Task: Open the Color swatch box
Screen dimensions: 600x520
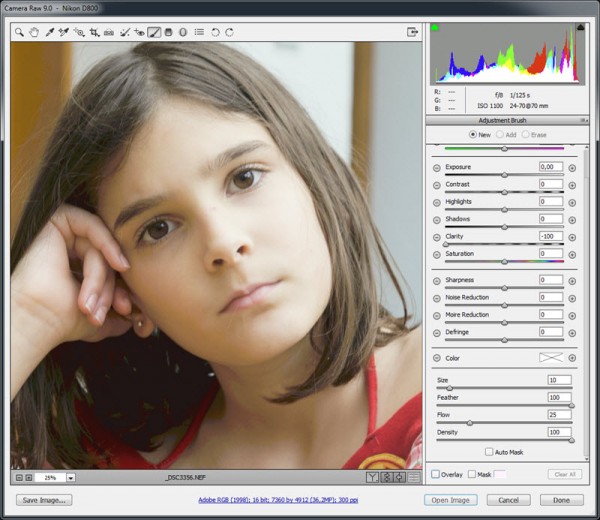Action: [x=551, y=358]
